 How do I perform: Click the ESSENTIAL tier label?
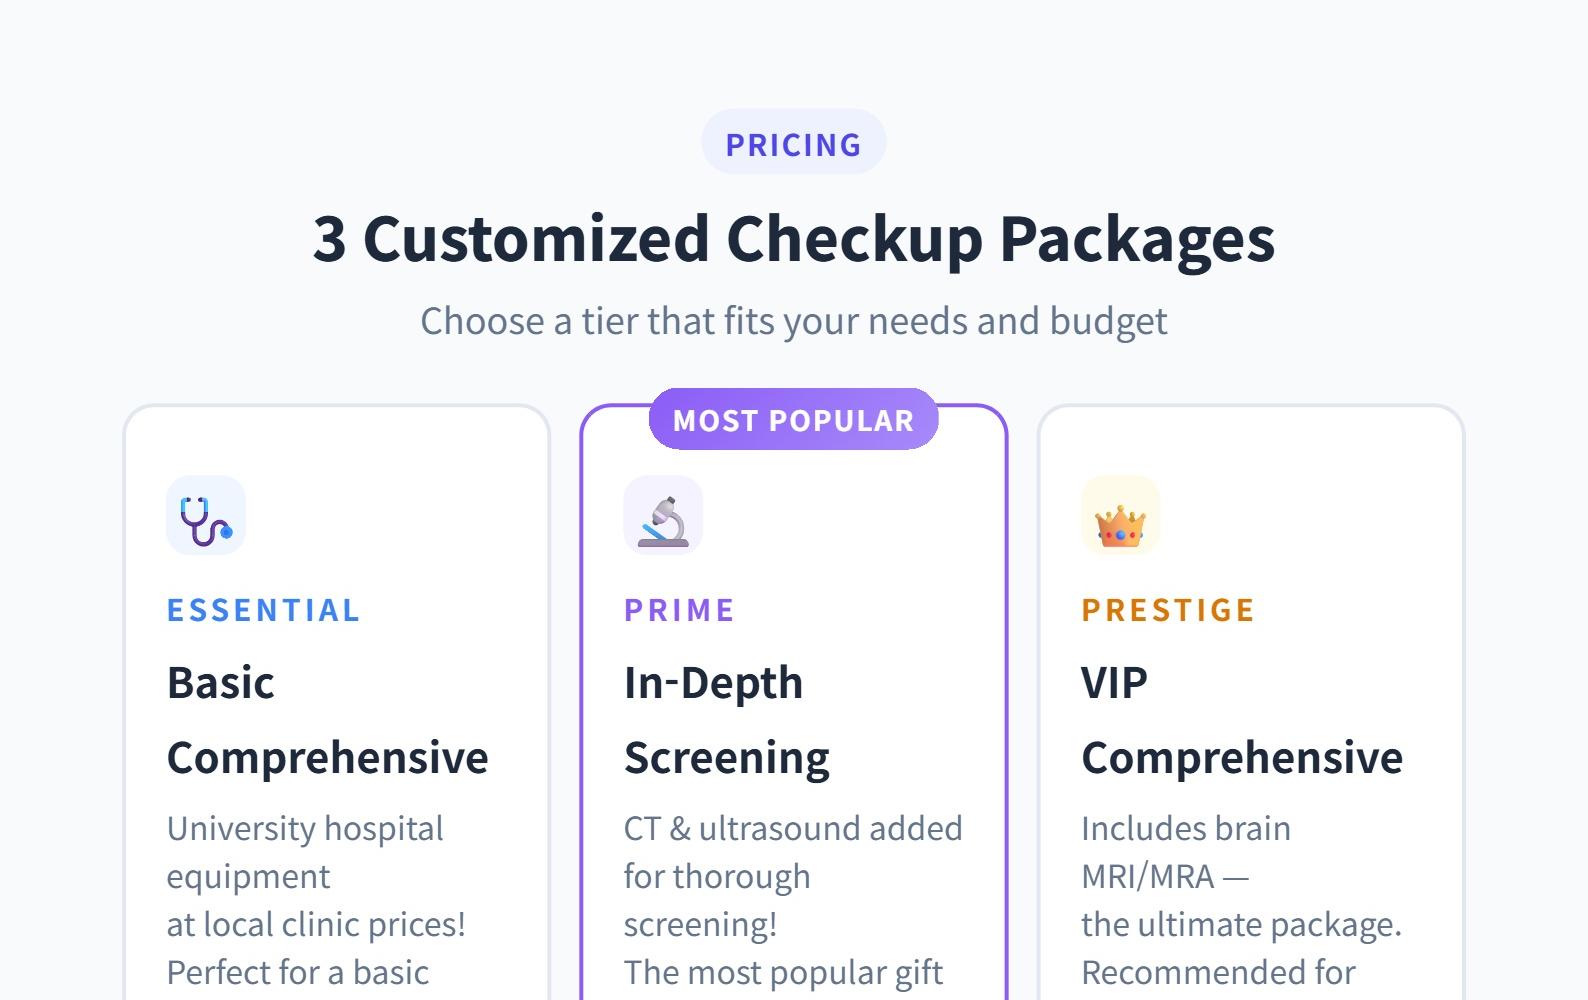point(263,610)
